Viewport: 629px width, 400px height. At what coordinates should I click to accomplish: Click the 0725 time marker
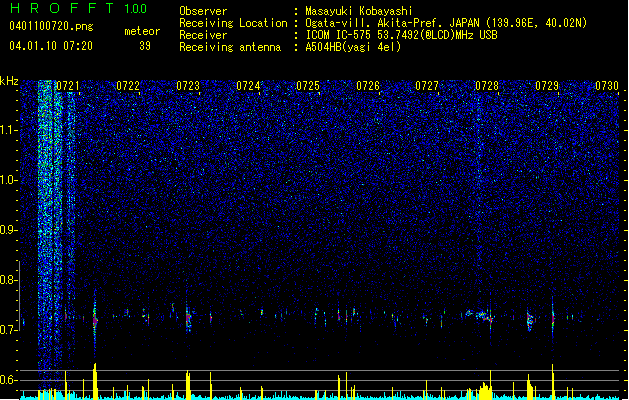[x=308, y=86]
